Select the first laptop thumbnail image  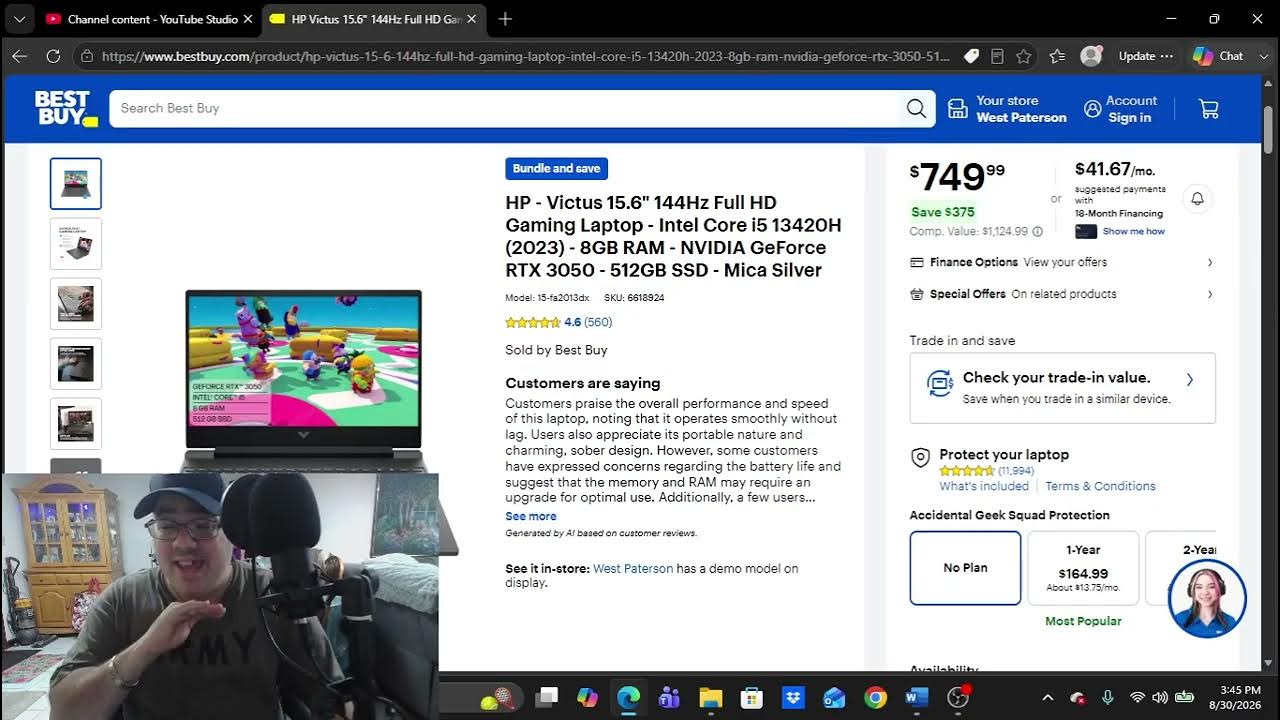click(76, 184)
